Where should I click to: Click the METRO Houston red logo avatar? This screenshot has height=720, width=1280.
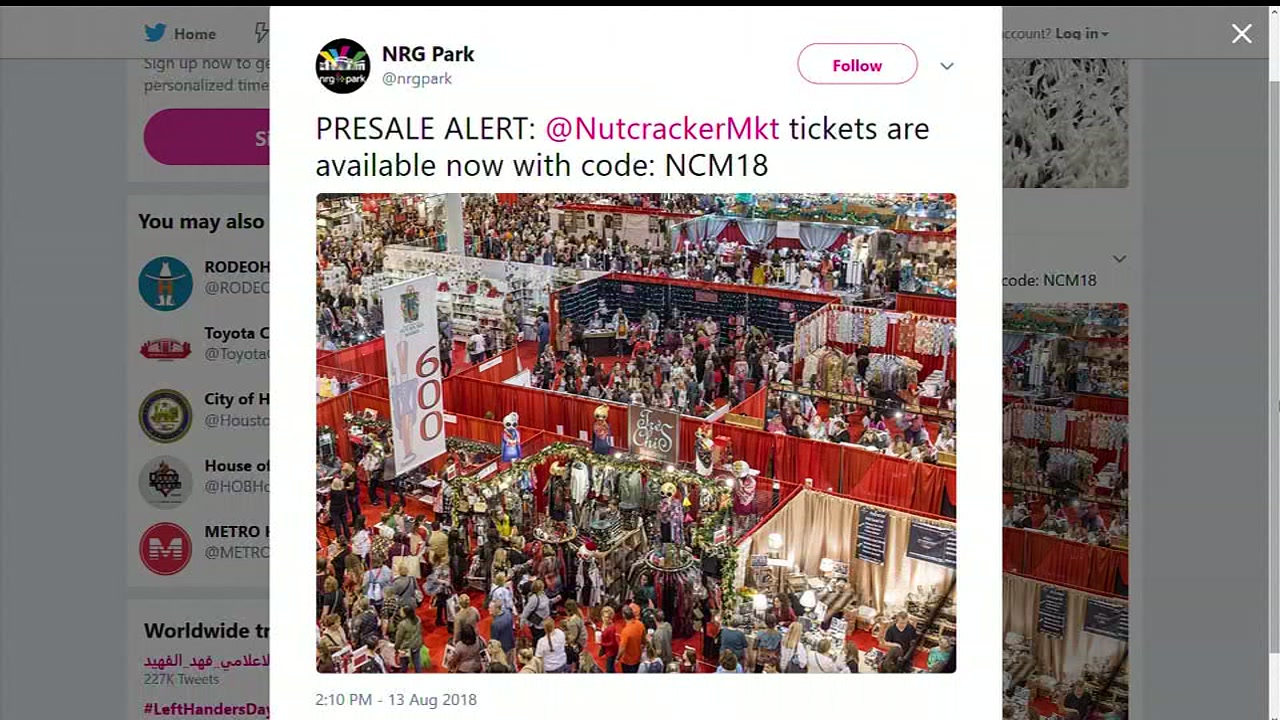(165, 548)
